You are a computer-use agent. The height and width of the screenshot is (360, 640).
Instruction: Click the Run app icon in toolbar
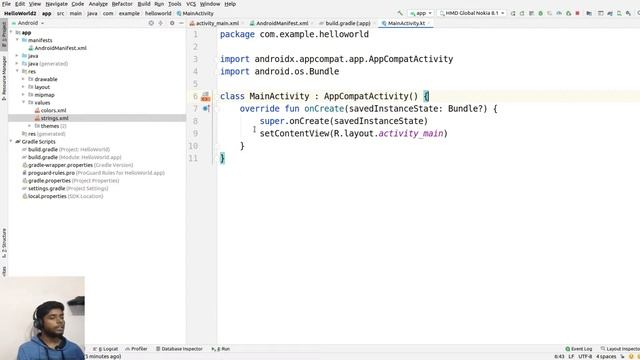click(x=513, y=13)
